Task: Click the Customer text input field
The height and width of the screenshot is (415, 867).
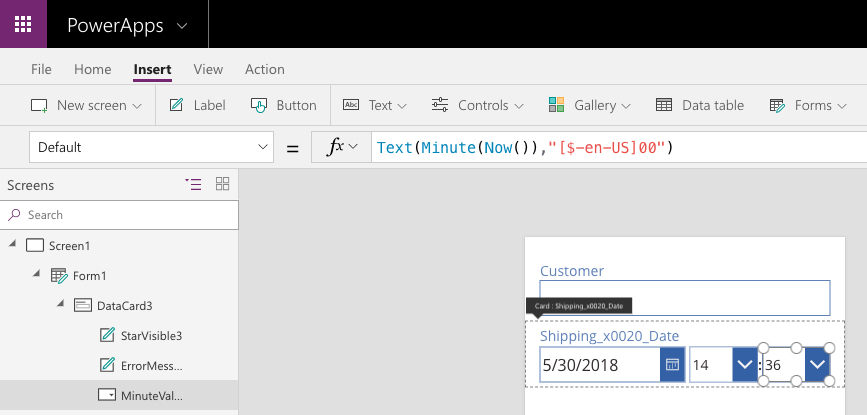Action: coord(685,298)
